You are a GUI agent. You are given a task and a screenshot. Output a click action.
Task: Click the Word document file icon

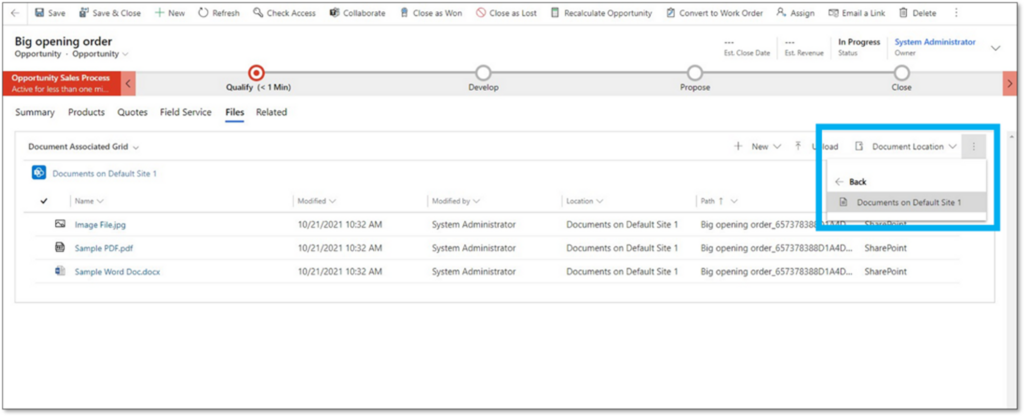(60, 271)
